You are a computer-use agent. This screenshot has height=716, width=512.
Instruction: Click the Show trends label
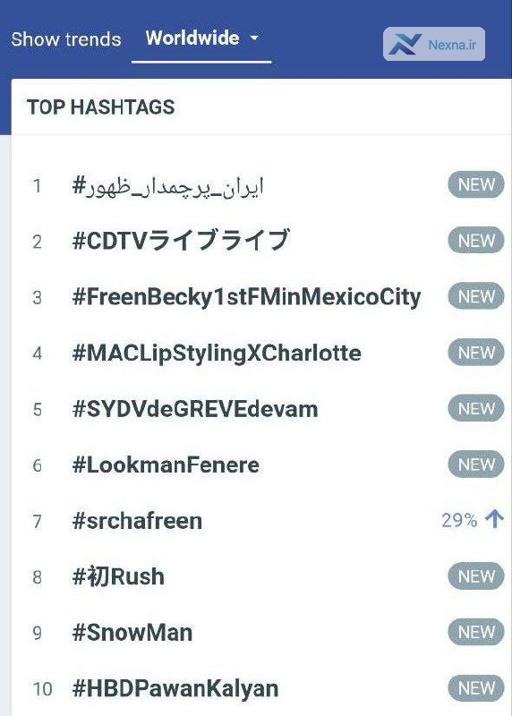(66, 39)
